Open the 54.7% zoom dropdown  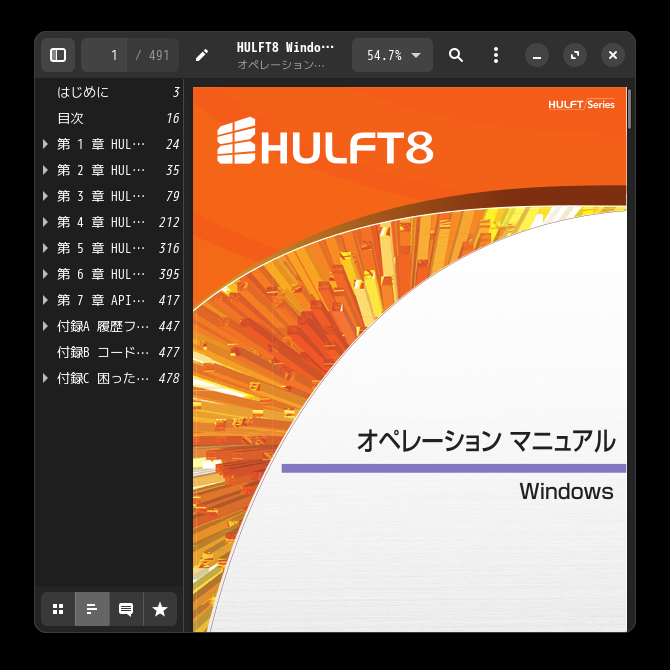pyautogui.click(x=392, y=55)
